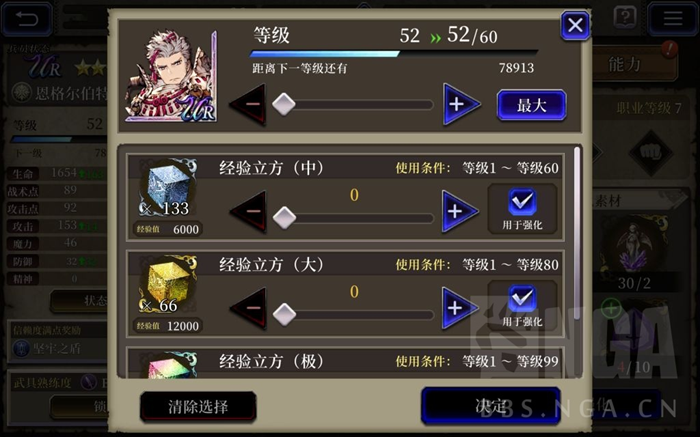Viewport: 700px width, 437px height.
Task: Open the hamburger menu icon
Action: pos(672,19)
